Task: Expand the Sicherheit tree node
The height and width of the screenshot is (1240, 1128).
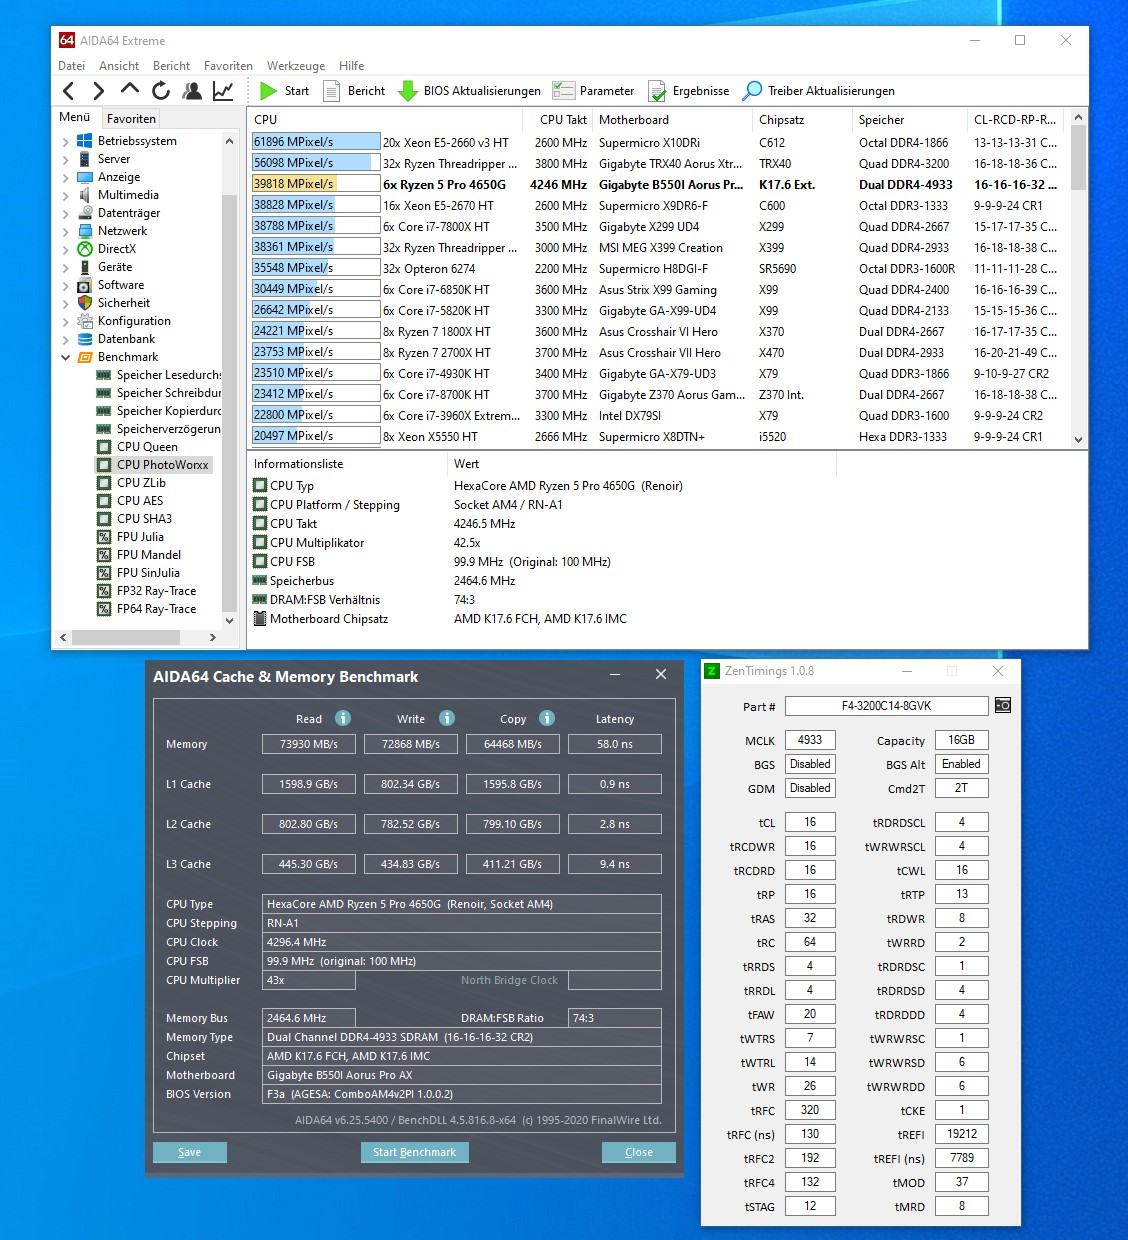Action: click(66, 304)
